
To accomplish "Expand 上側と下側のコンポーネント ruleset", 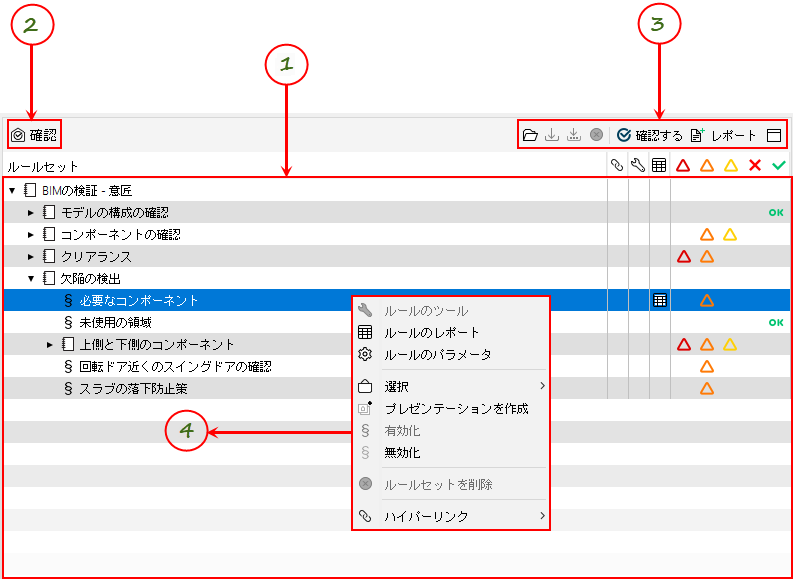I will point(50,345).
